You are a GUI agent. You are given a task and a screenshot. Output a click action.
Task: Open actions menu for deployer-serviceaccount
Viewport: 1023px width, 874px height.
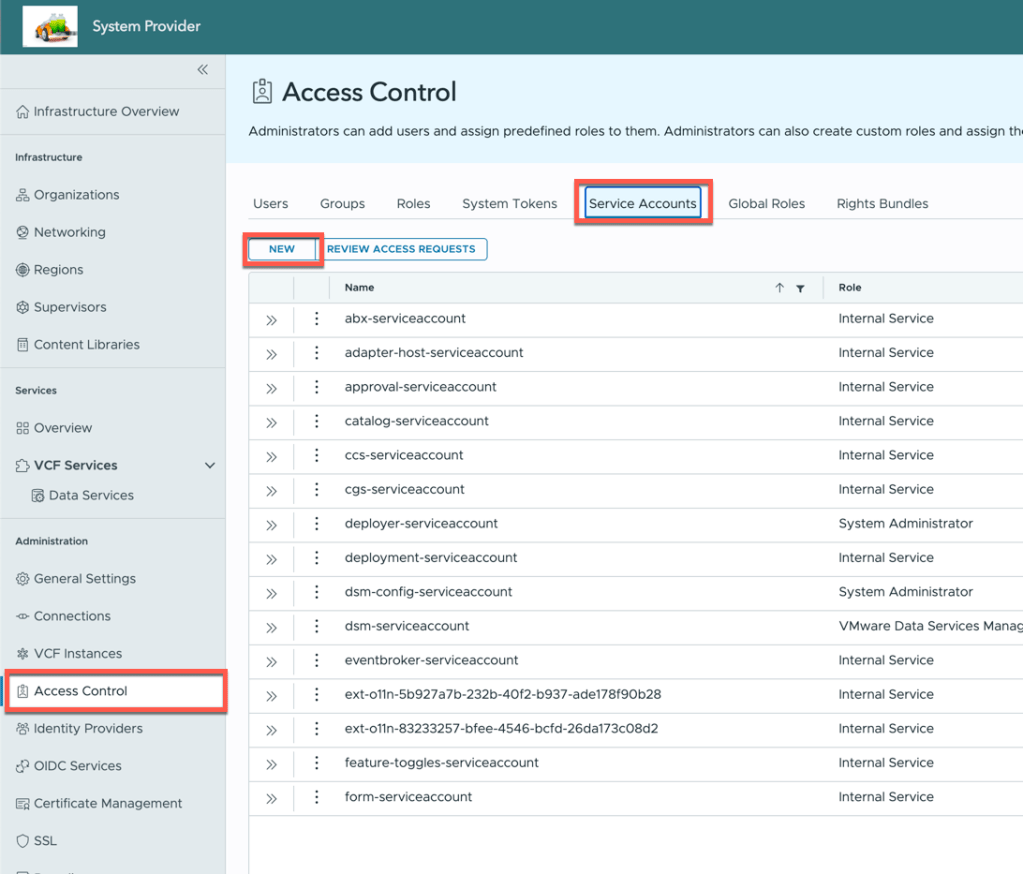tap(316, 524)
